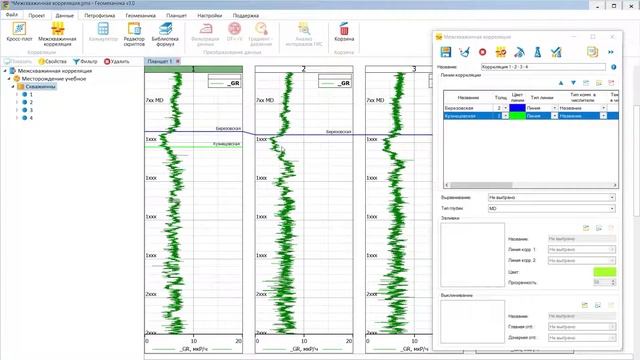Image resolution: width=640 pixels, height=360 pixels.
Task: Click the Прозрачность stepper arrows
Action: pyautogui.click(x=613, y=282)
